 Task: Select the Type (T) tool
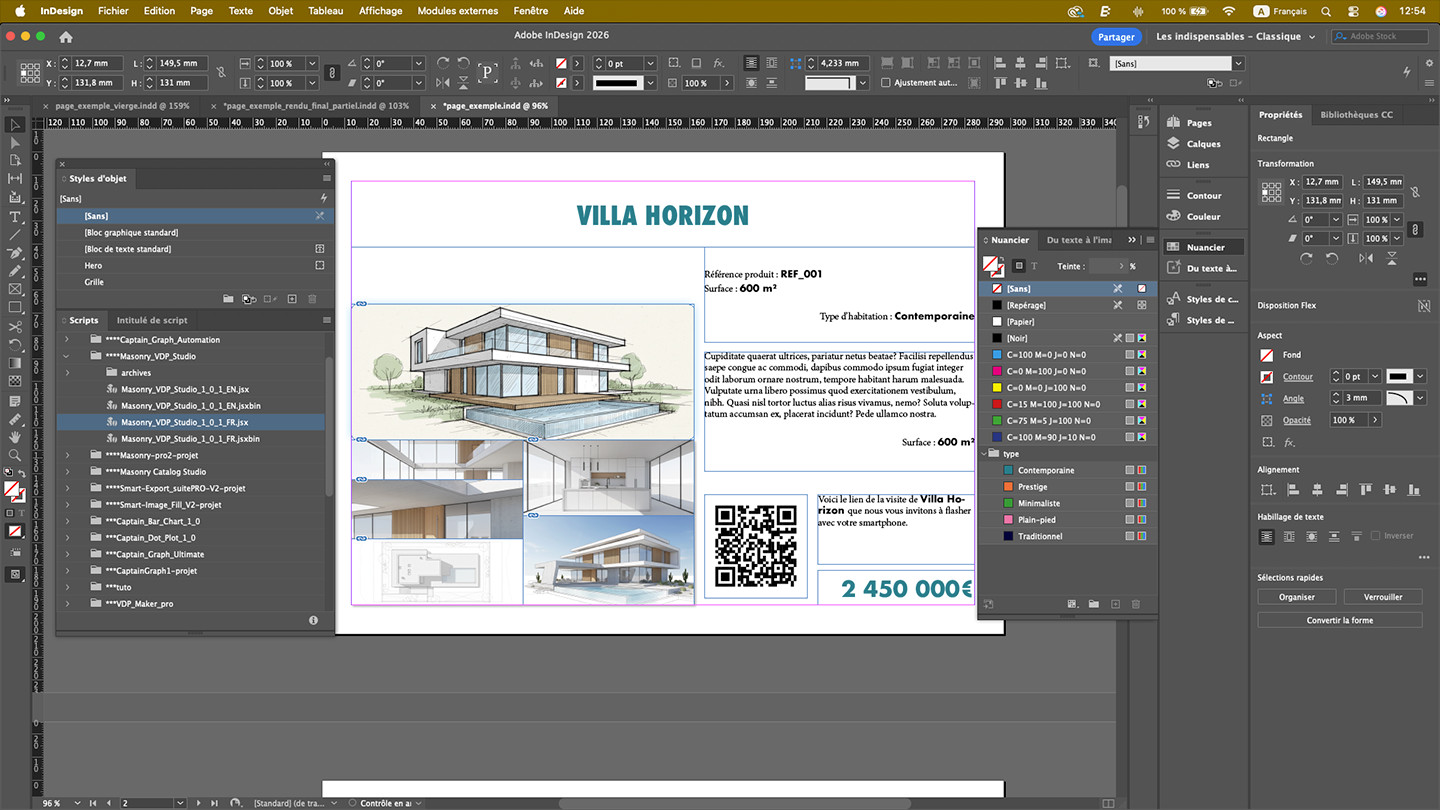(15, 216)
